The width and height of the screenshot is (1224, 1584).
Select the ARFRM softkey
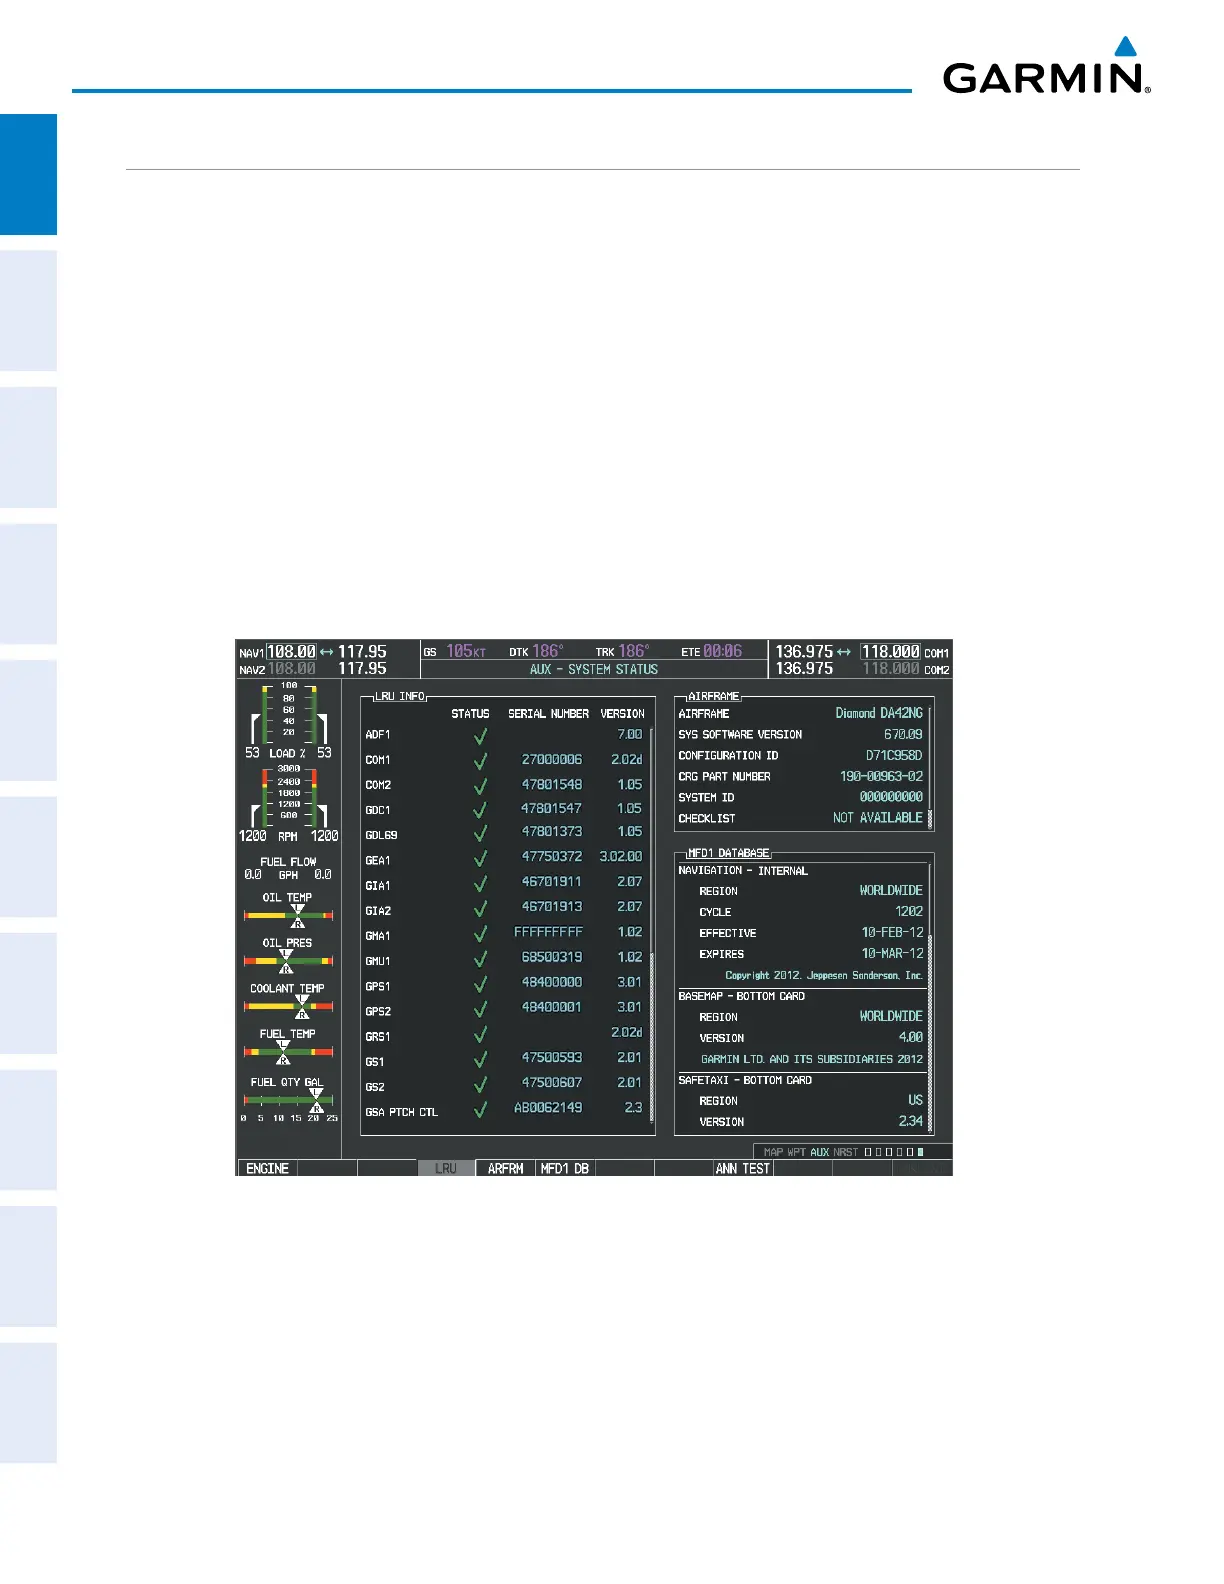click(506, 1168)
